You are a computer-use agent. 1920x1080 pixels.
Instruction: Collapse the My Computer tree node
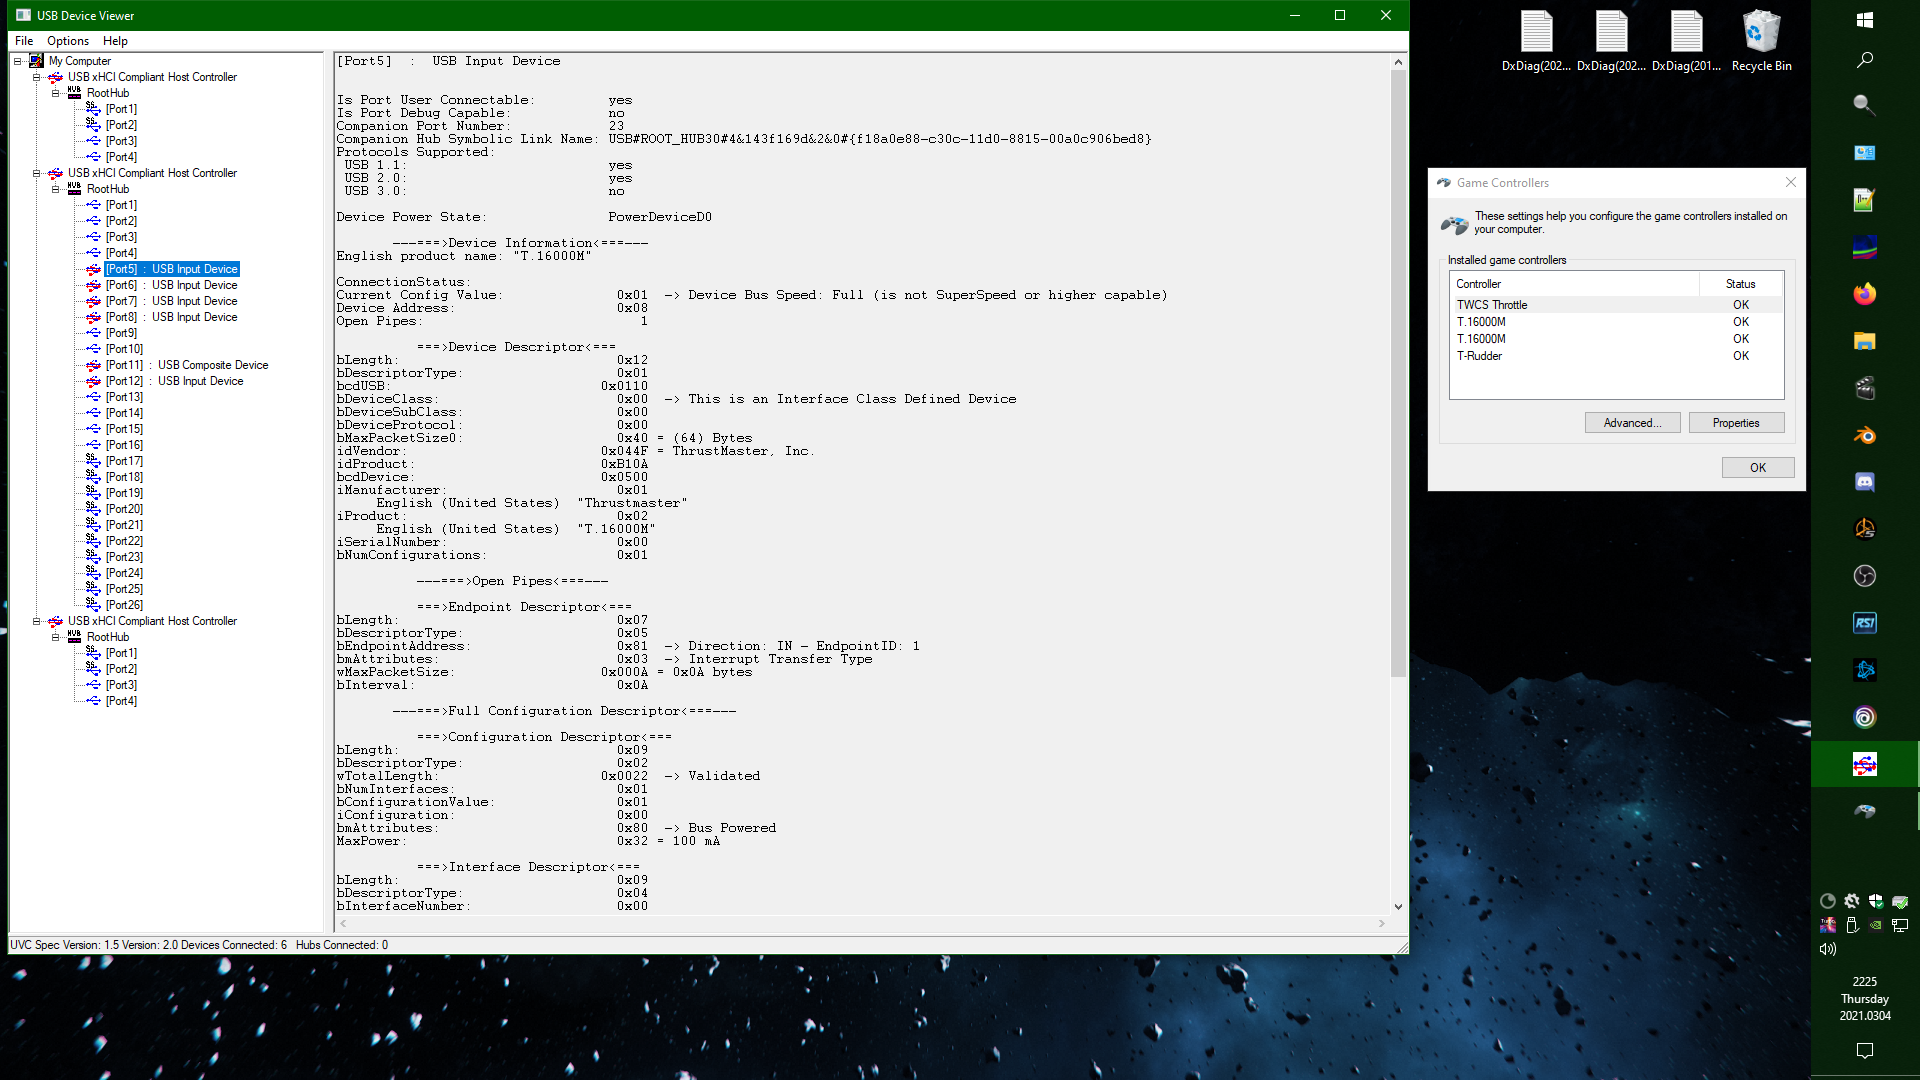click(x=17, y=61)
